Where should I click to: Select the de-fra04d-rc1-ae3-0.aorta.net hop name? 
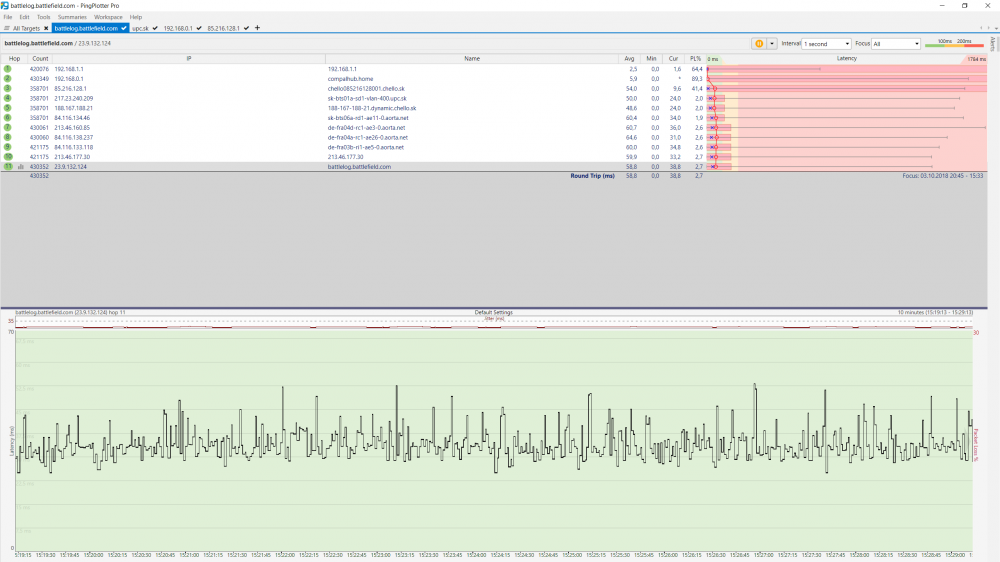pyautogui.click(x=366, y=128)
